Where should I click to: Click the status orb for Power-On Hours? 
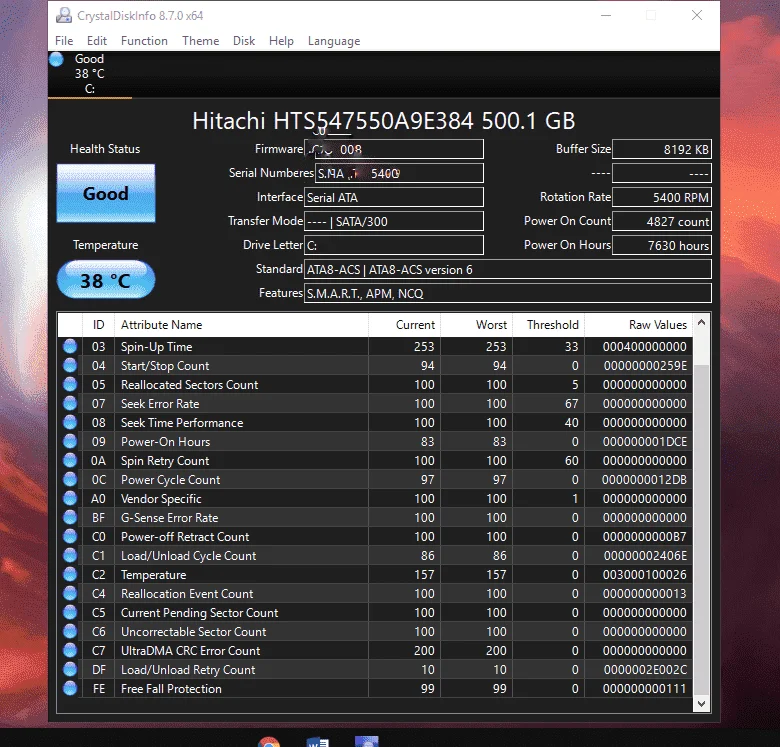70,441
